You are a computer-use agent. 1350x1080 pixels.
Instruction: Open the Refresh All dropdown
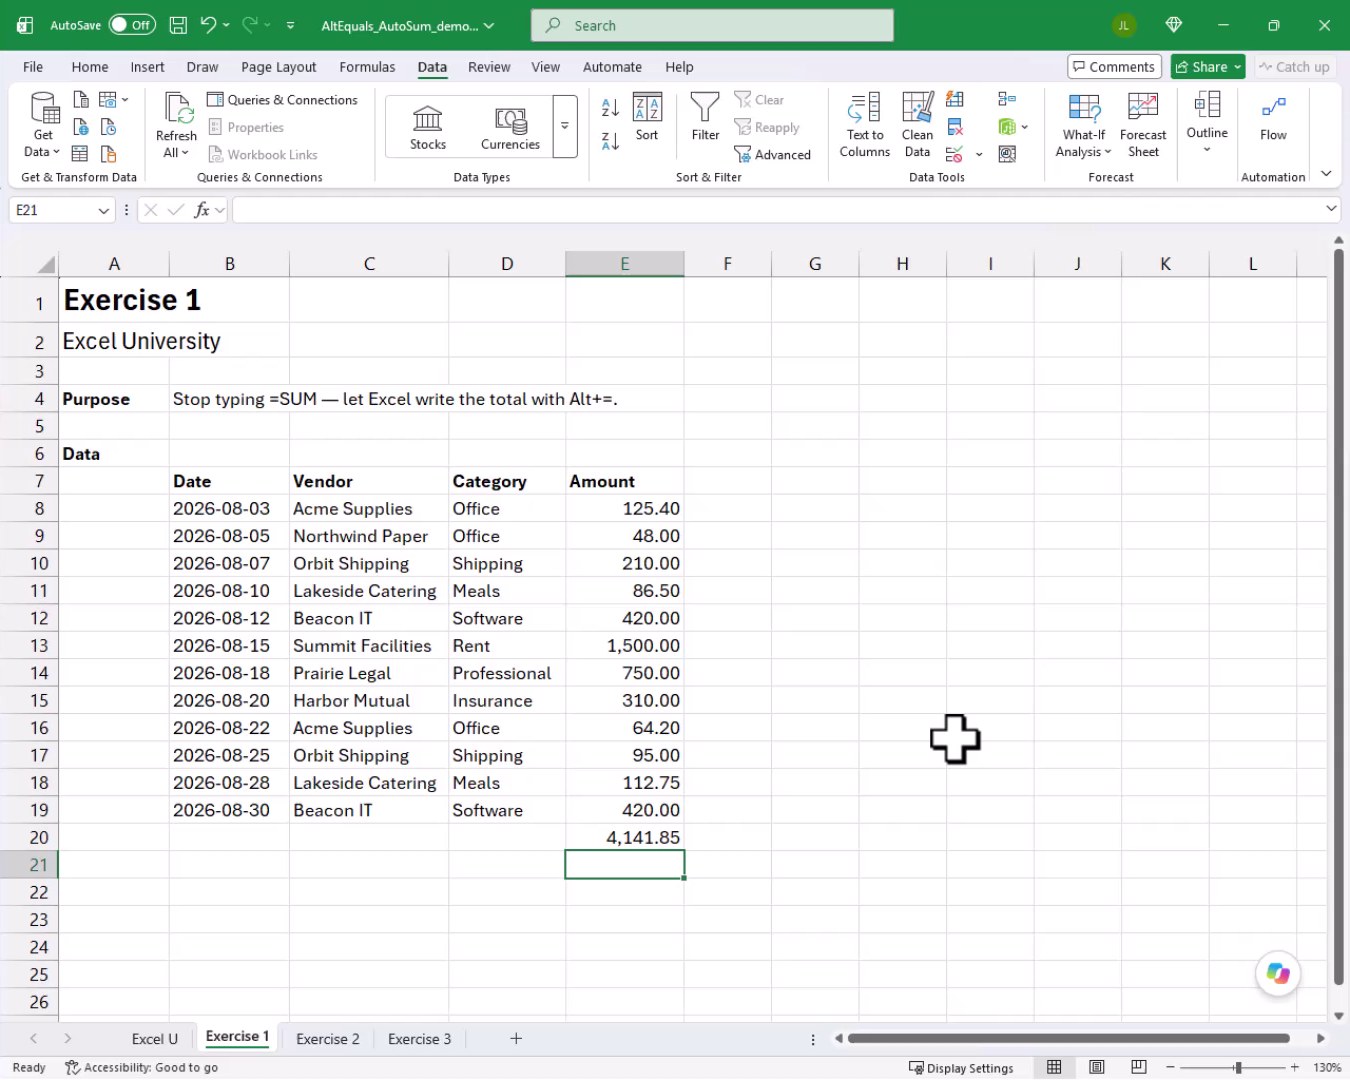(176, 145)
